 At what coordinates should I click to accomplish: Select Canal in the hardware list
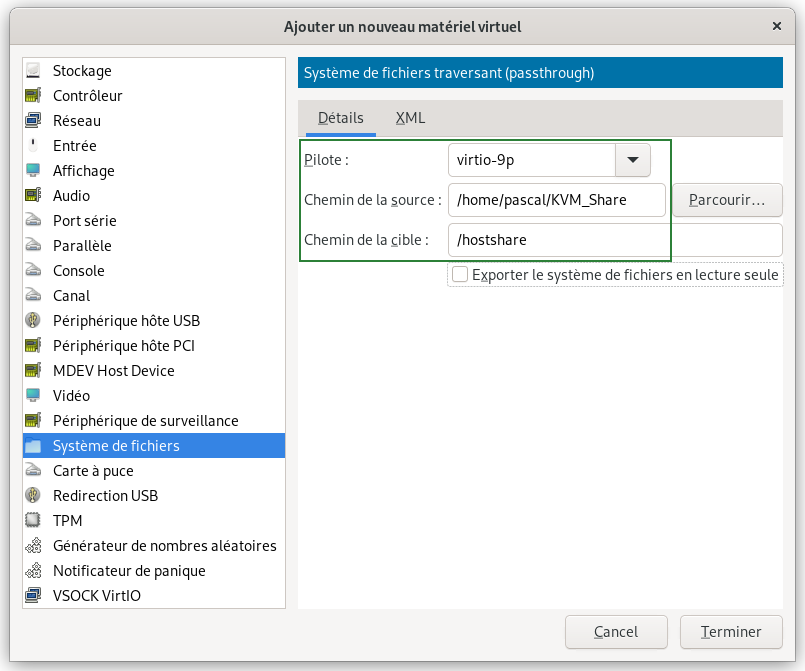154,296
